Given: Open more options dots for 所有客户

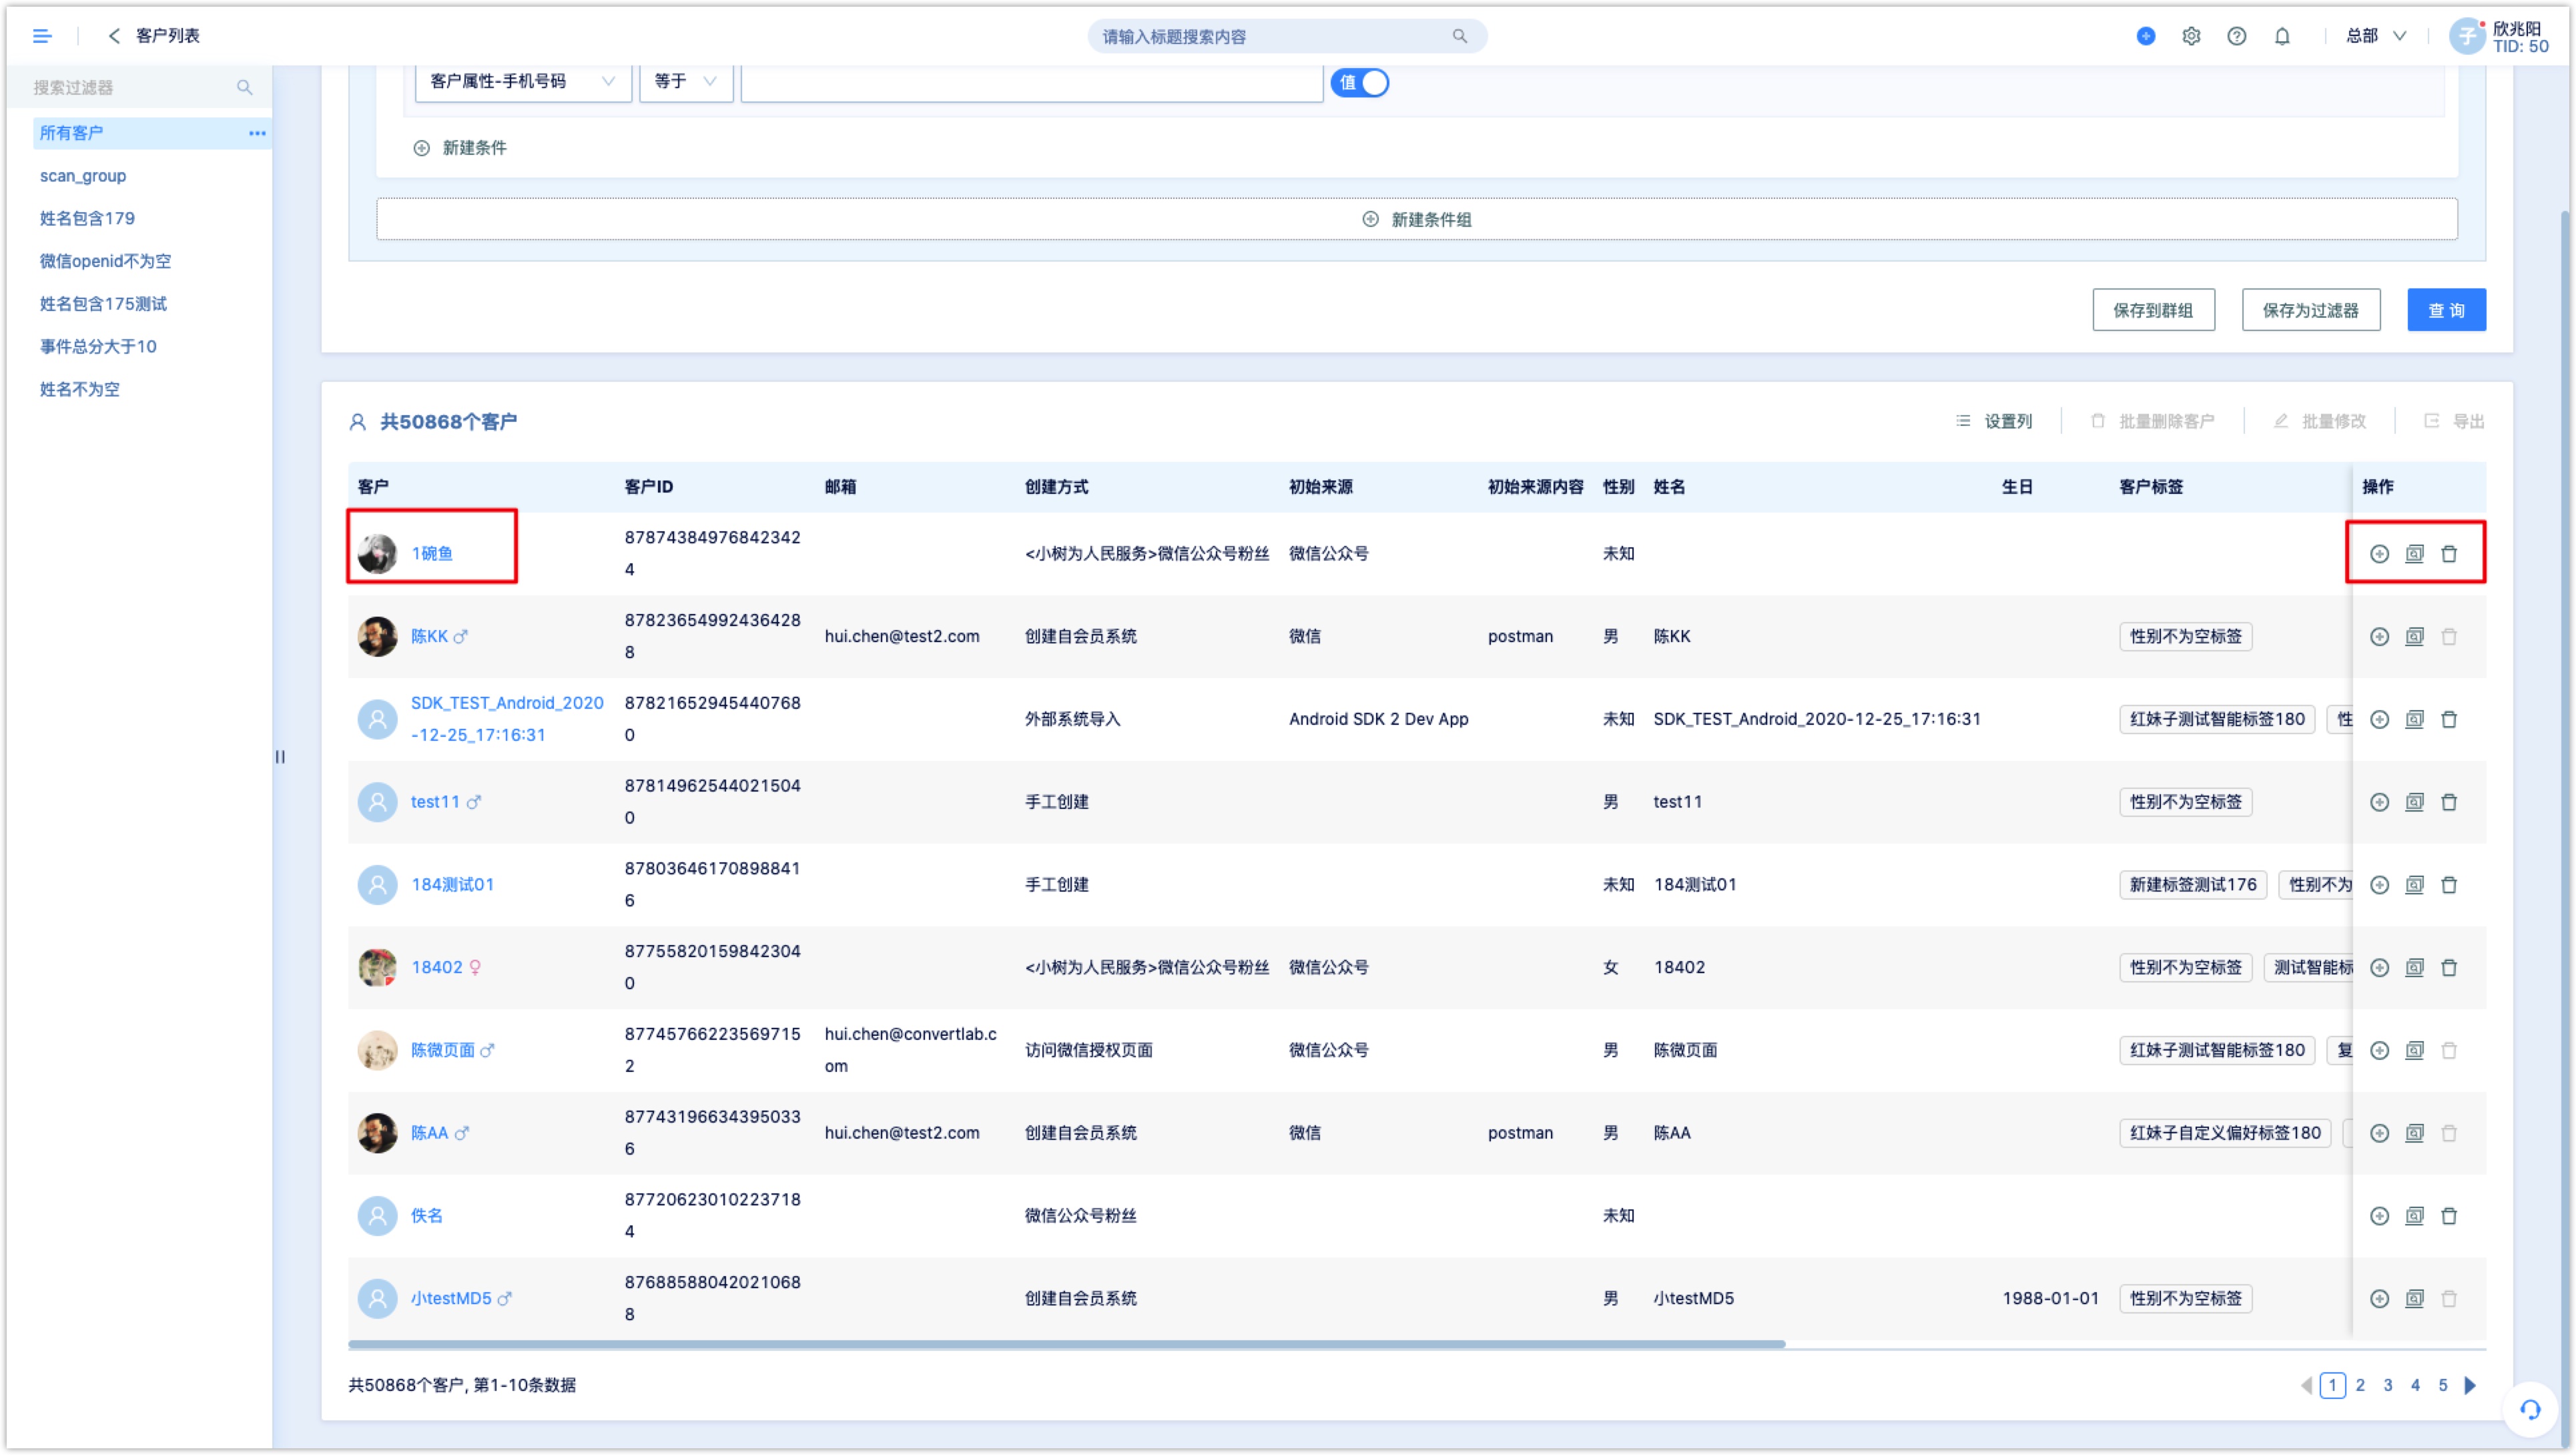Looking at the screenshot, I should (x=257, y=133).
